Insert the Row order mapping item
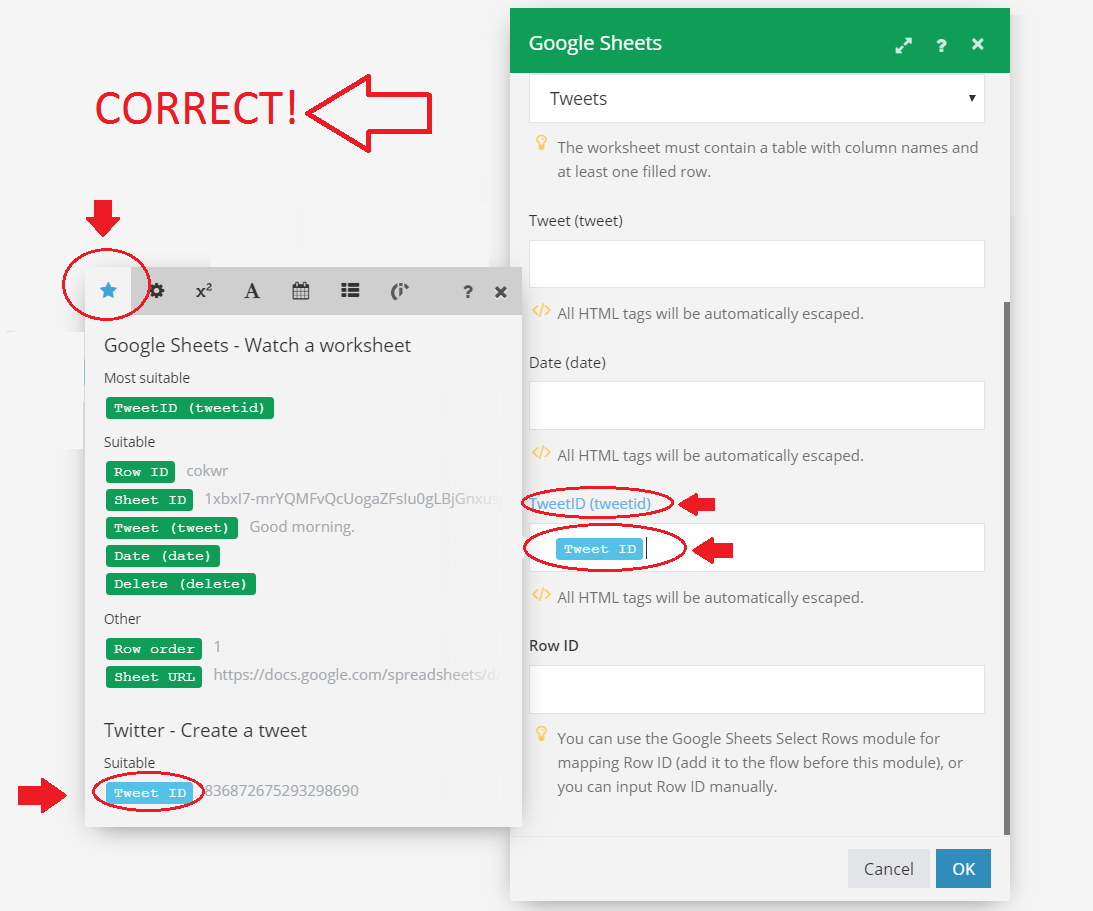The height and width of the screenshot is (911, 1093). [x=154, y=649]
